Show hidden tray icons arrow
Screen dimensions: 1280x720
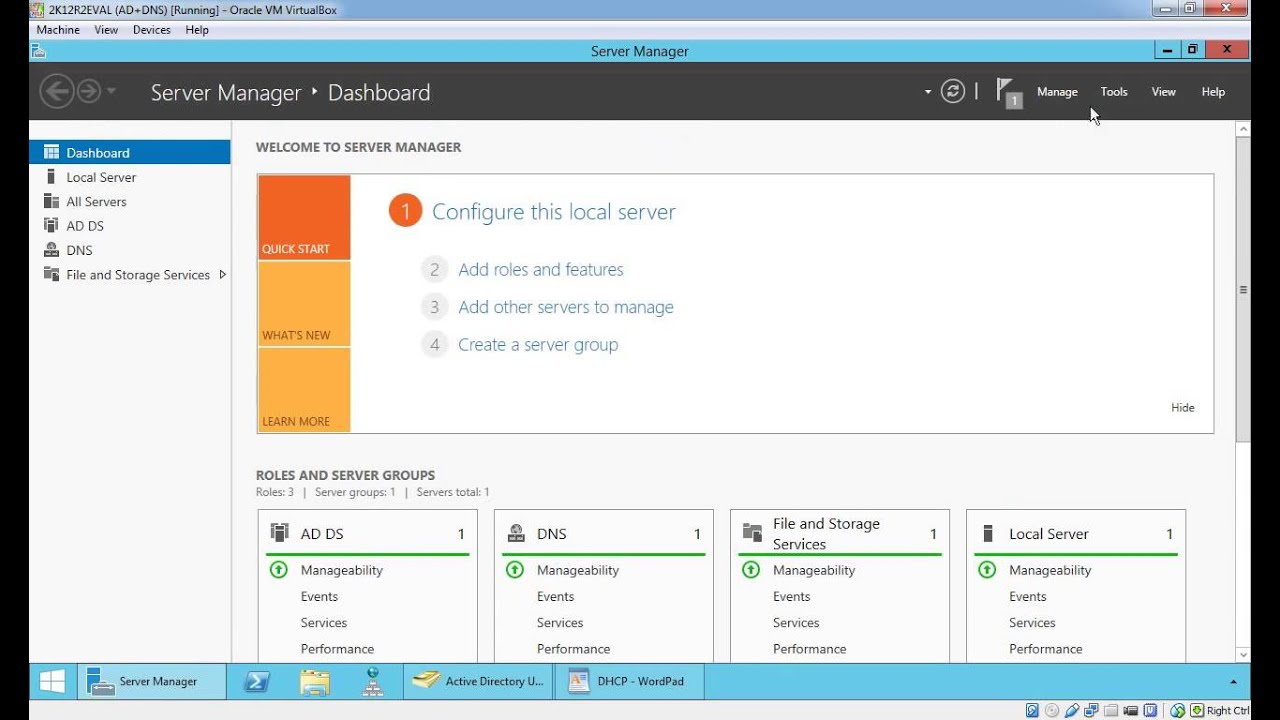click(1233, 681)
